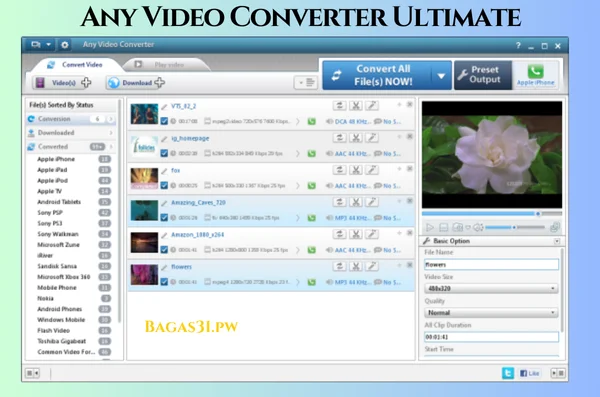600x397 pixels.
Task: Click the MP3 44 KHz audio link for flowers
Action: (348, 282)
